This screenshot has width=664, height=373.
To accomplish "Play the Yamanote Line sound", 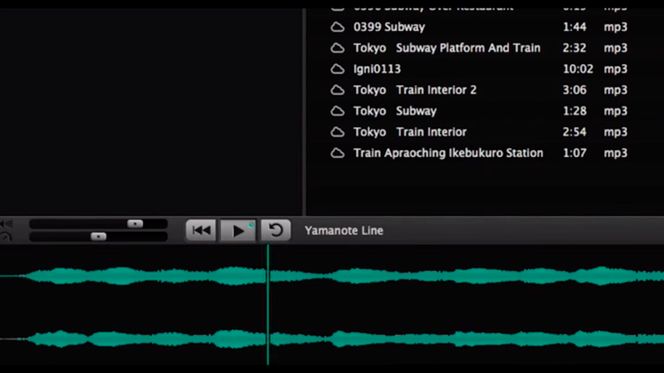I will click(x=238, y=230).
